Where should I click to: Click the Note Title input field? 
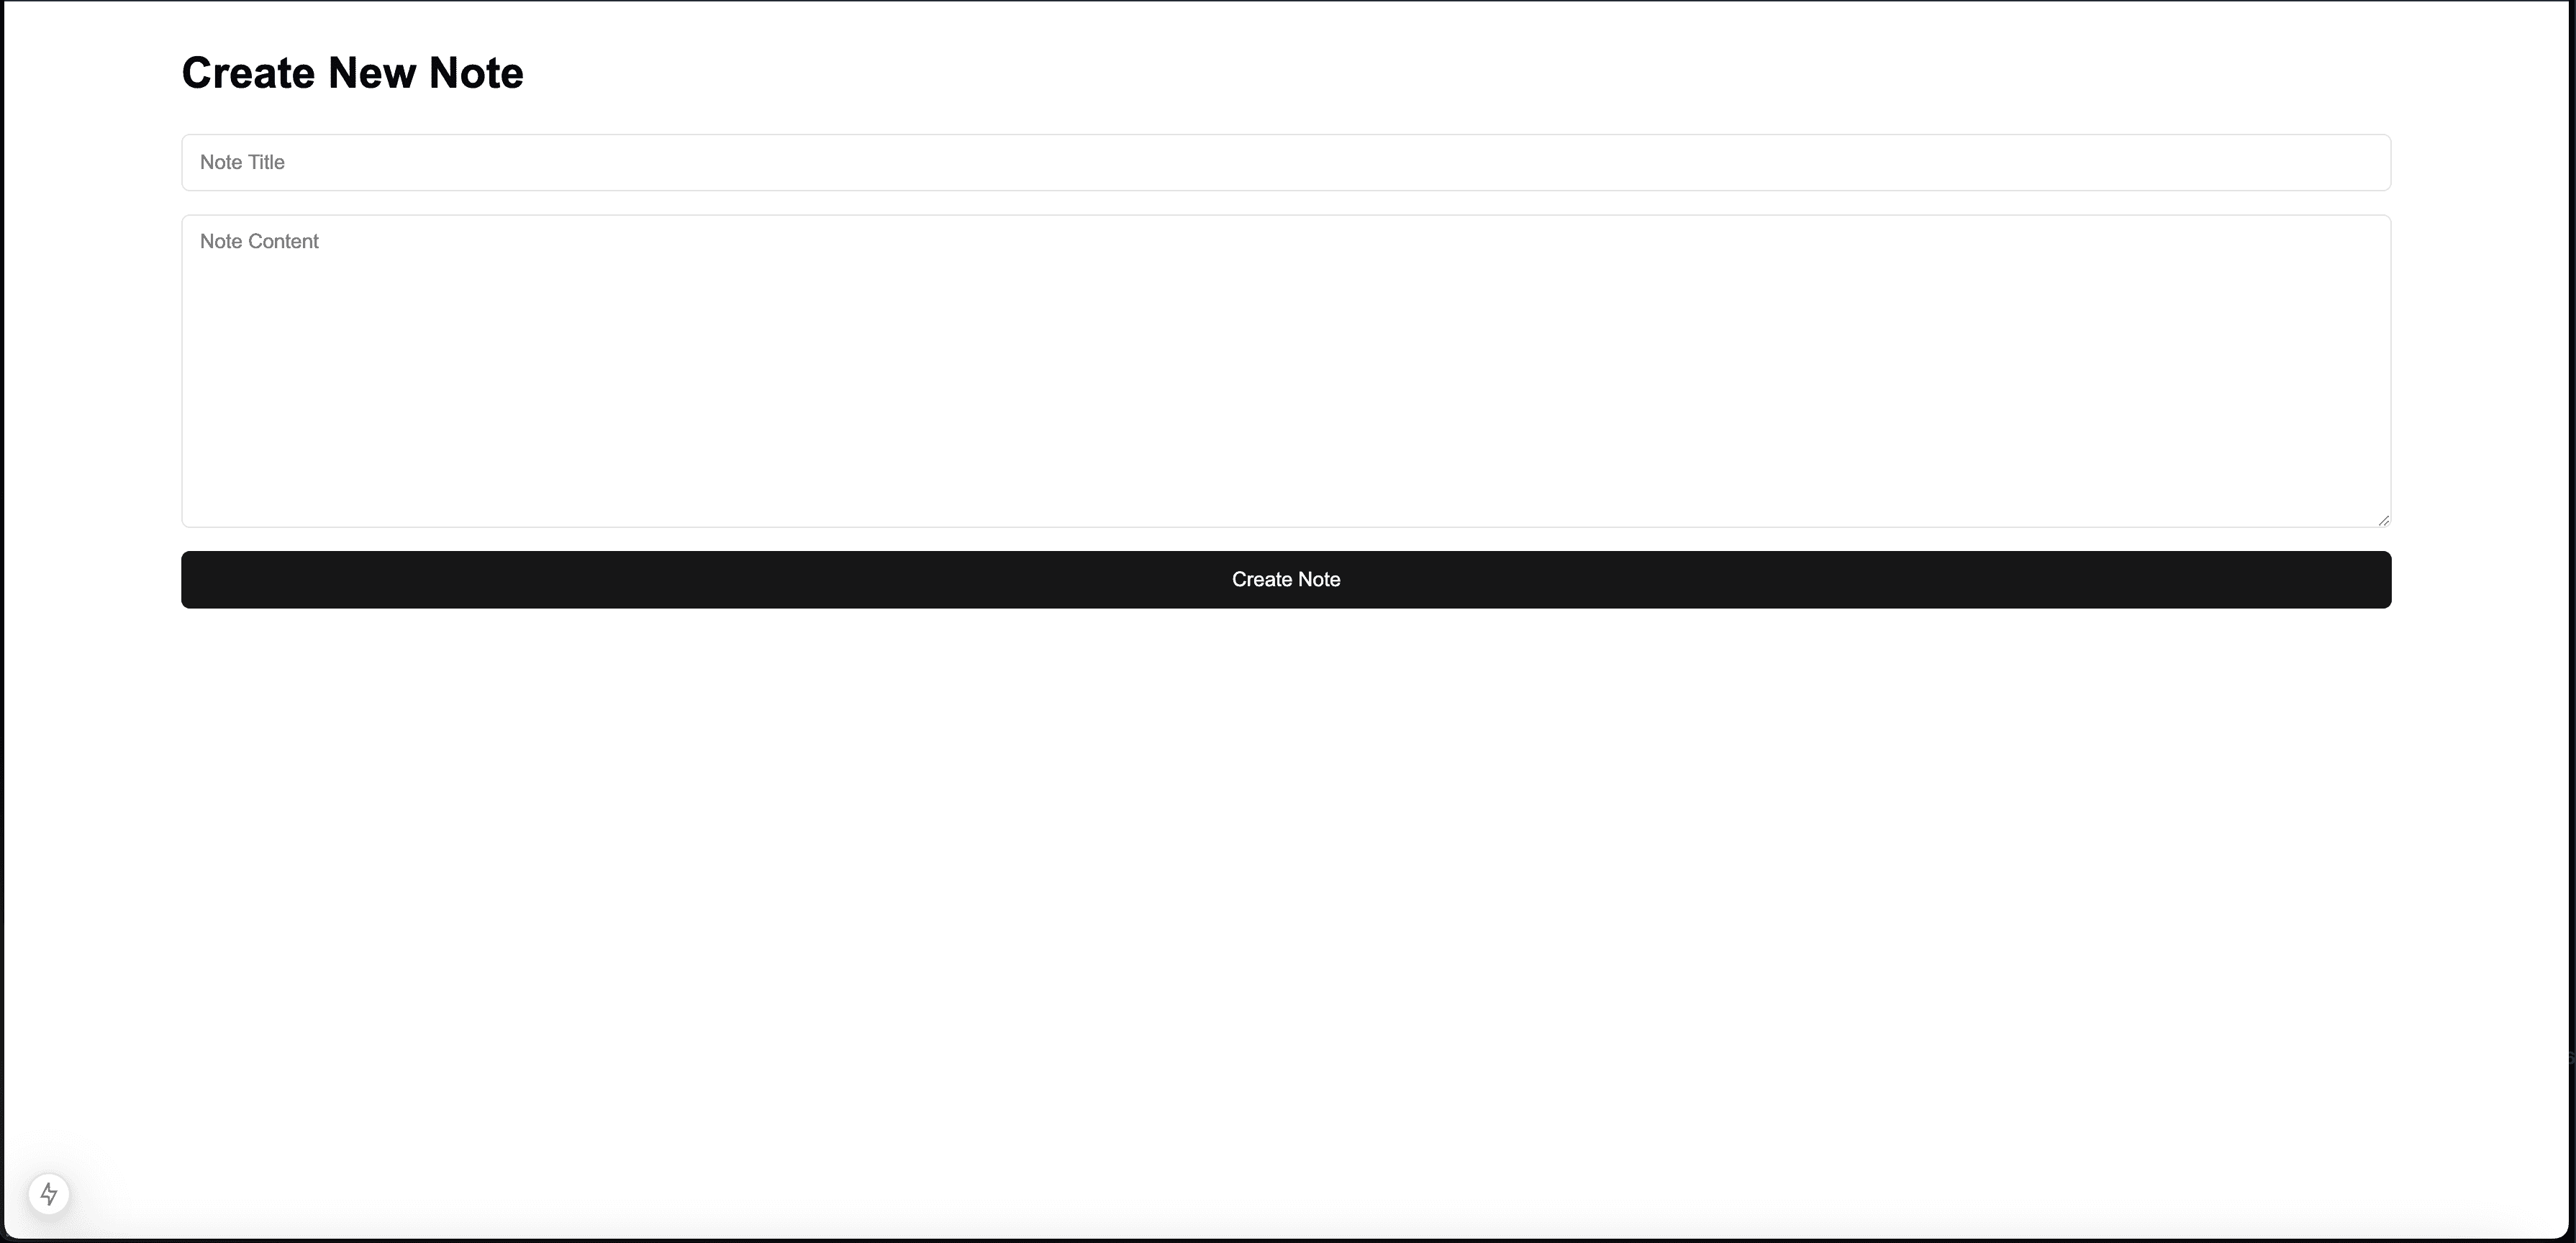point(1287,161)
